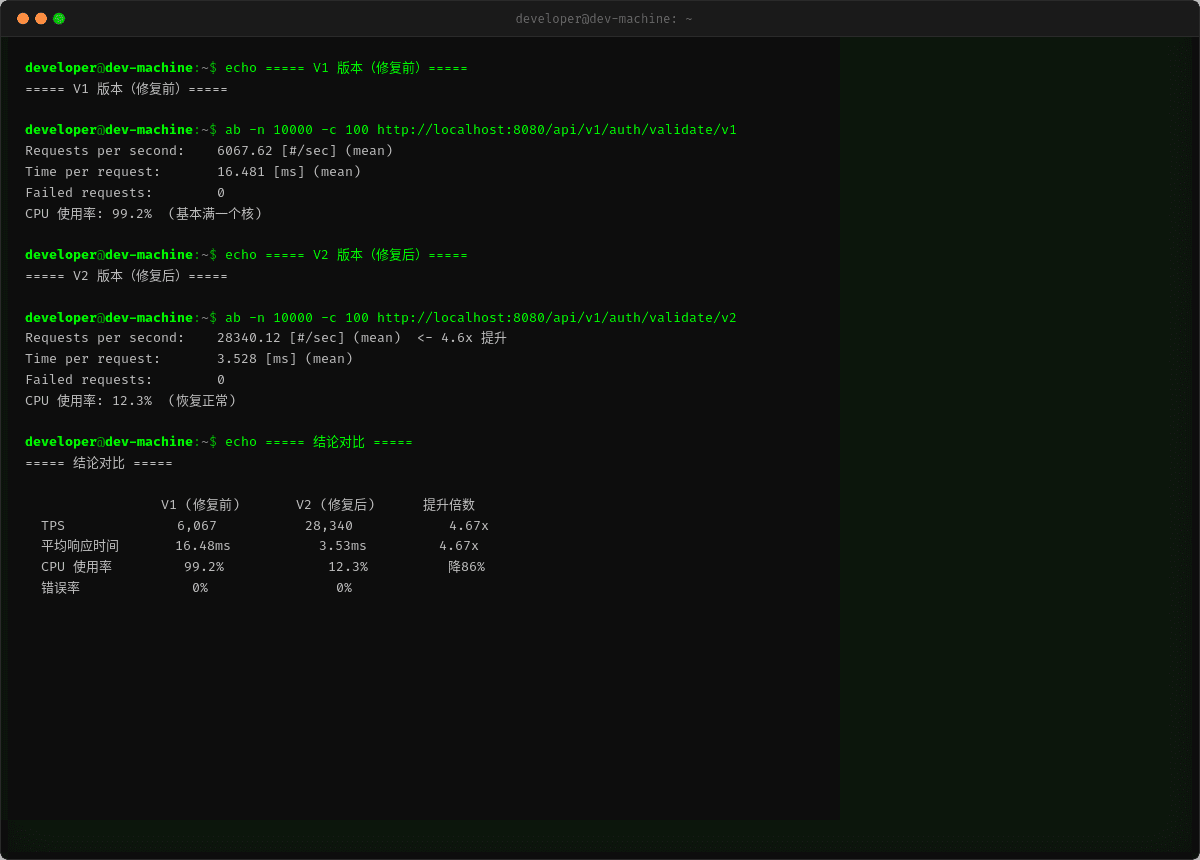Click table header V1 (修复前)

point(201,505)
